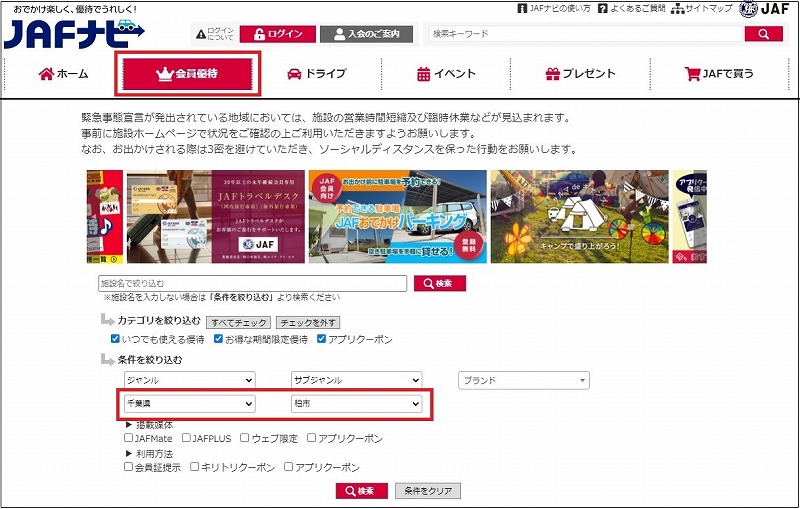This screenshot has width=800, height=509.
Task: Click the 施設名で絞り込む input field
Action: (x=253, y=283)
